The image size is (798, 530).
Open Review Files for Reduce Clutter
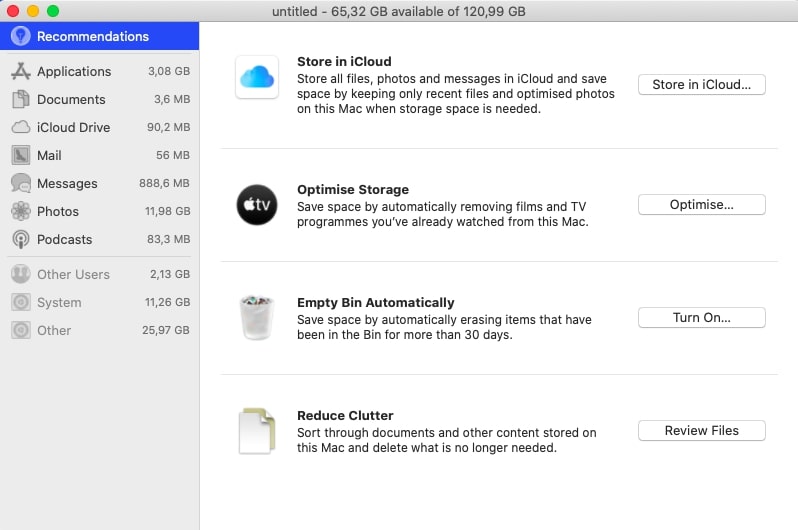[x=701, y=431]
